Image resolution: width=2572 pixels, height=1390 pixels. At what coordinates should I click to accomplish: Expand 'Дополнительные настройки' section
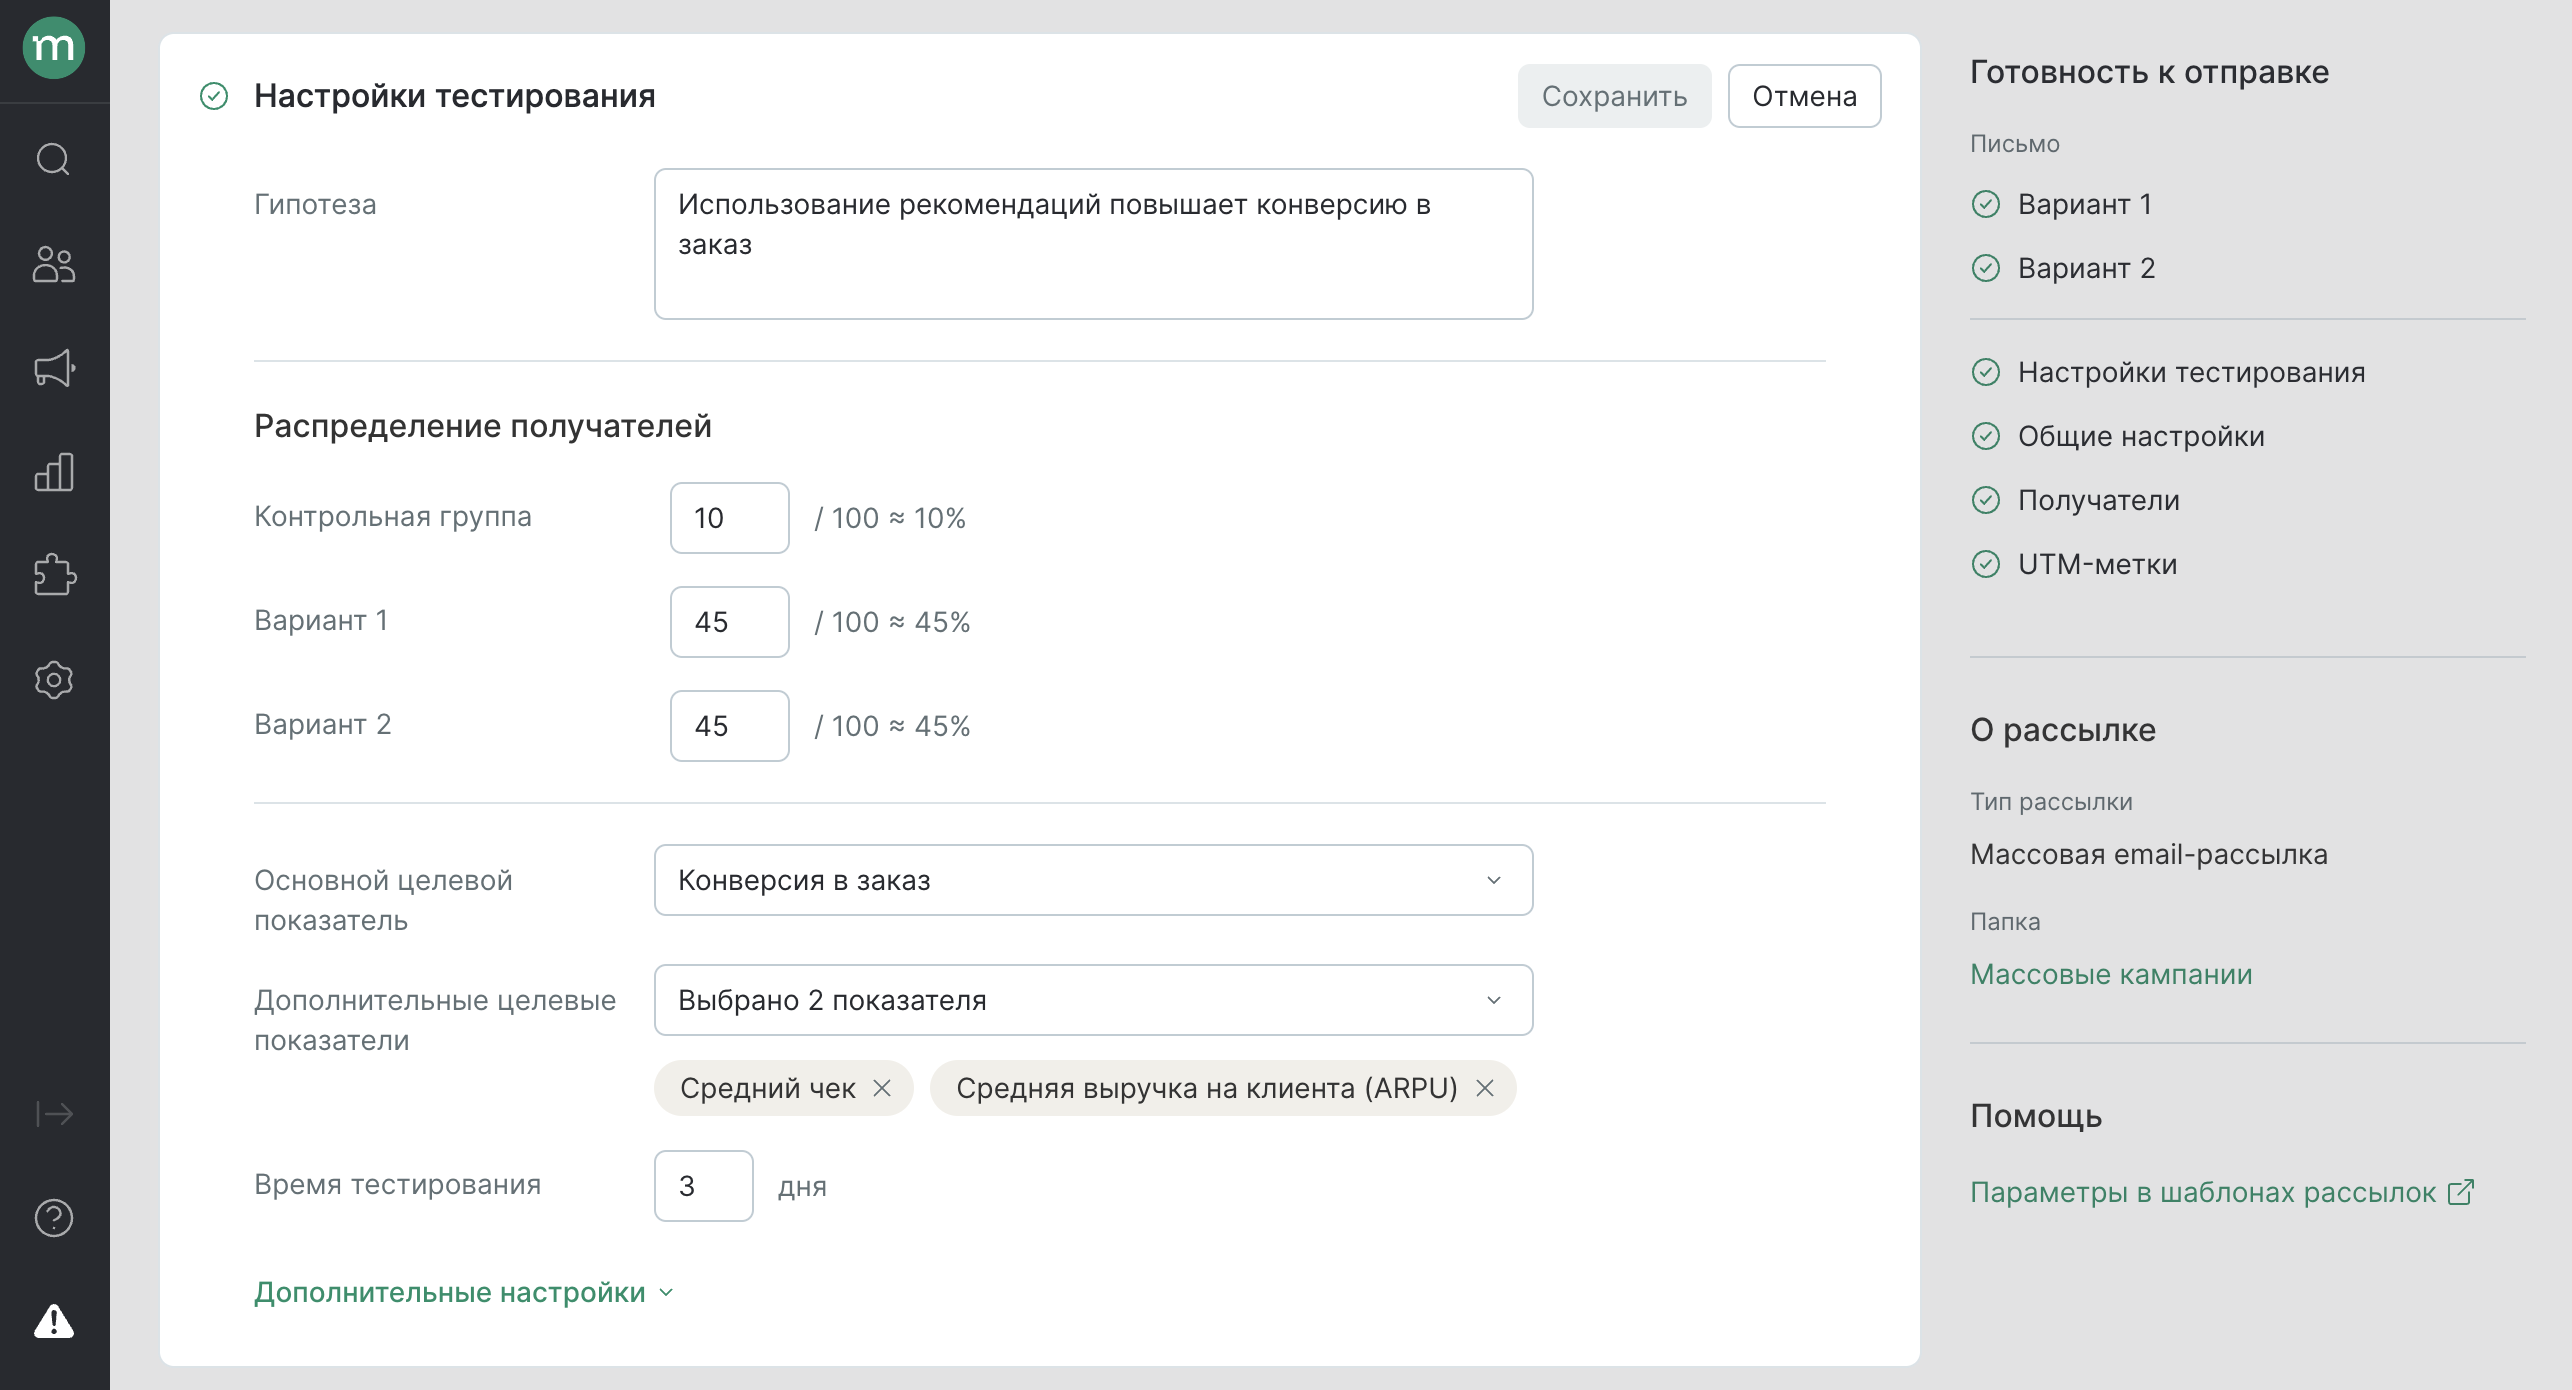point(464,1292)
